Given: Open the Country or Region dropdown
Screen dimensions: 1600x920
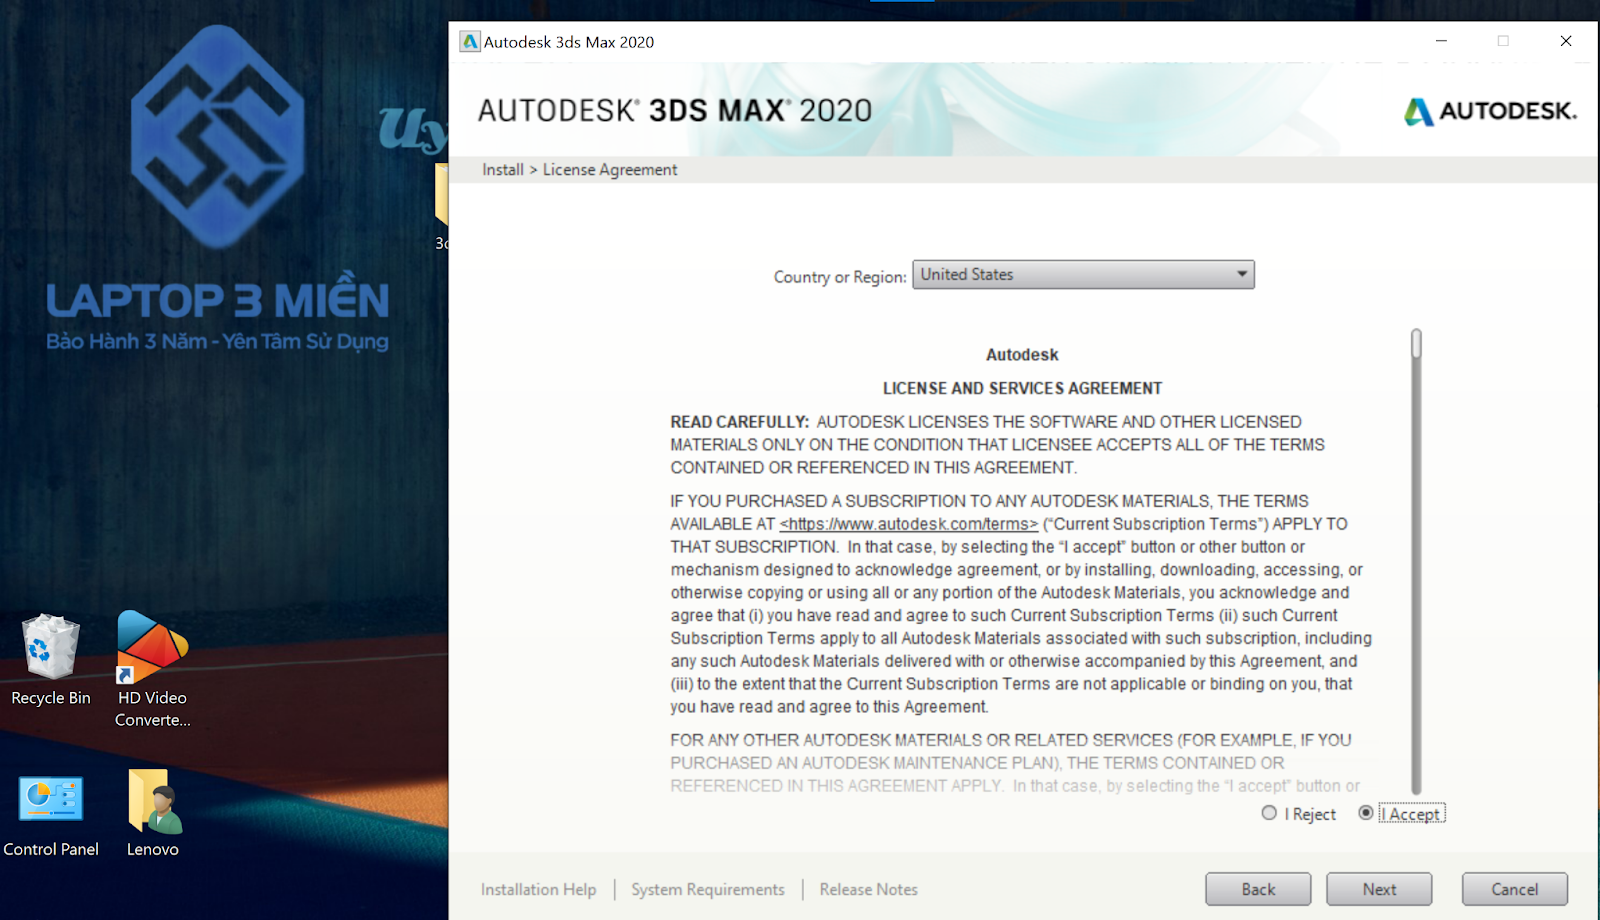Looking at the screenshot, I should tap(1082, 275).
